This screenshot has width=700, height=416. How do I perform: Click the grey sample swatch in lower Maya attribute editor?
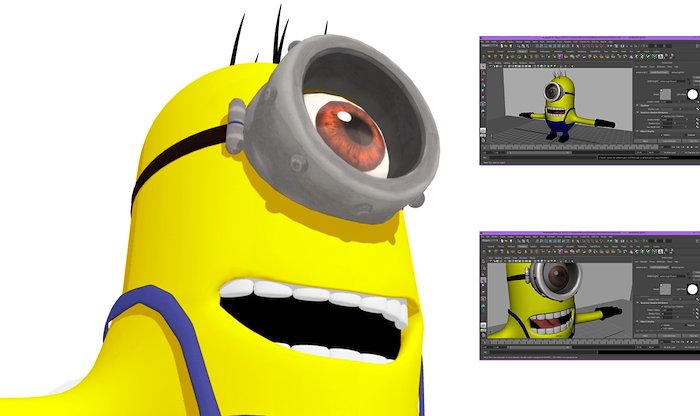click(665, 289)
